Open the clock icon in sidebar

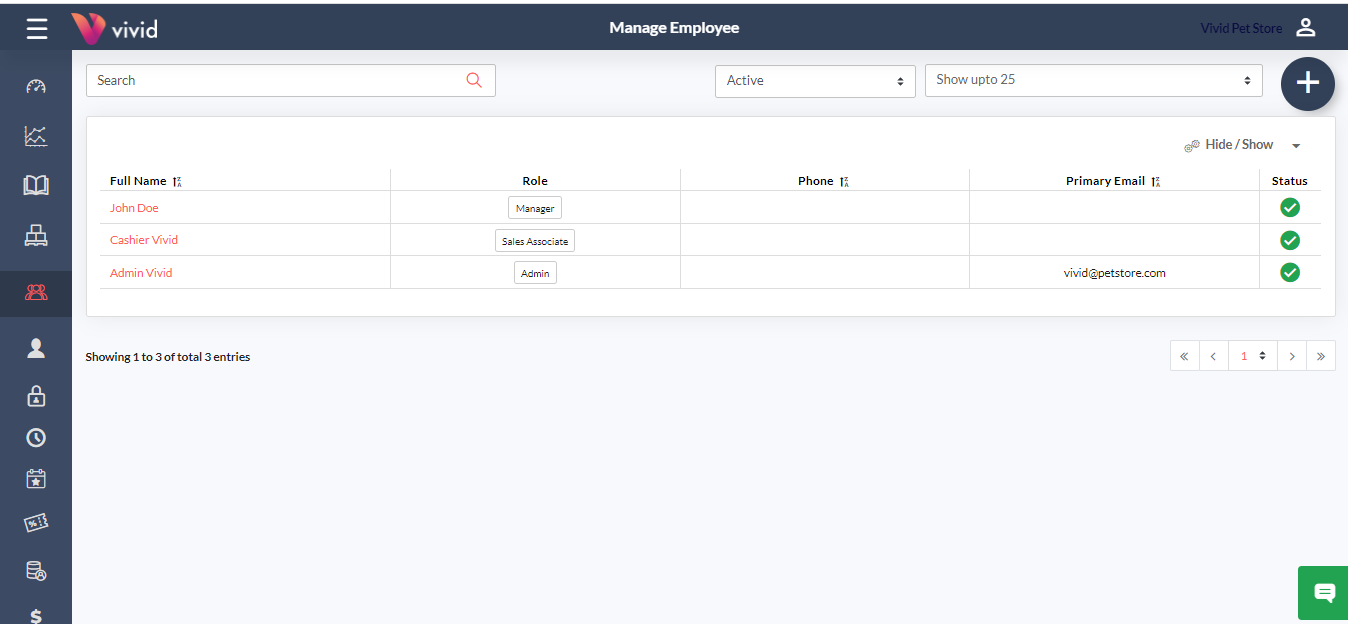click(36, 438)
